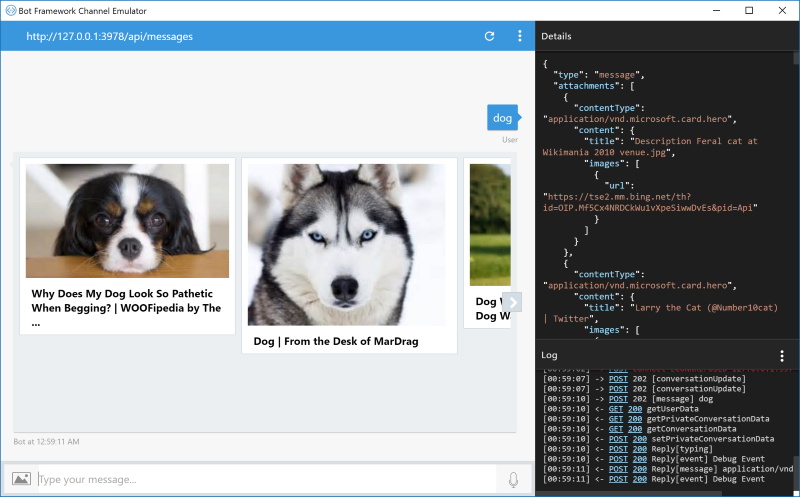Open the emulator settings kebab menu

tap(519, 36)
